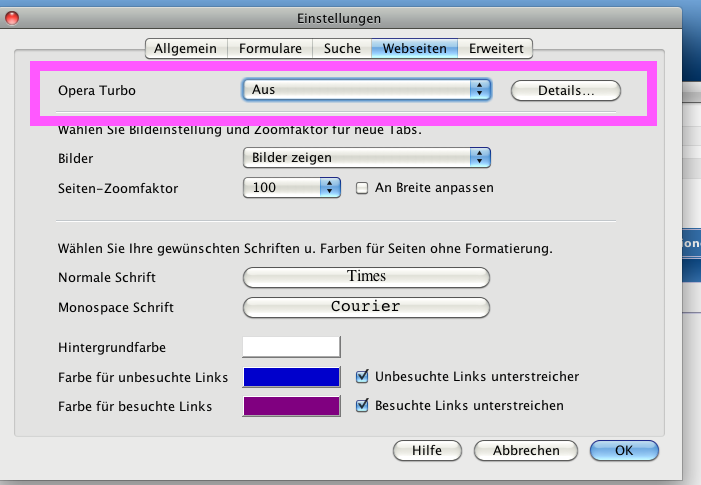Click the Details… button for Opera Turbo
Viewport: 701px width, 485px height.
(x=566, y=91)
